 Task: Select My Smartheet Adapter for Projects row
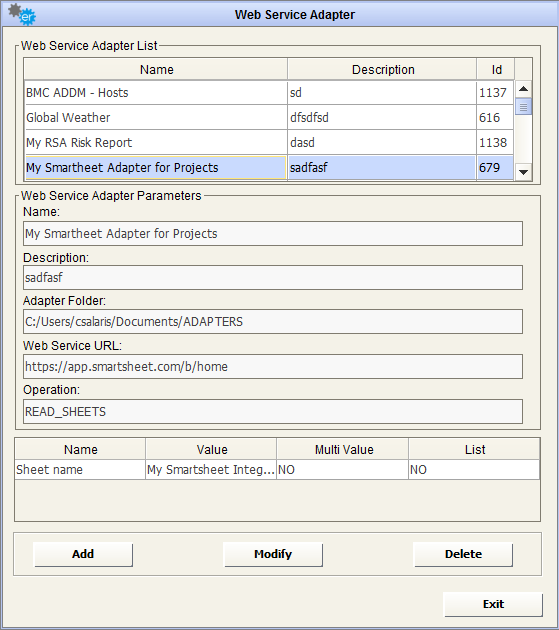(269, 168)
